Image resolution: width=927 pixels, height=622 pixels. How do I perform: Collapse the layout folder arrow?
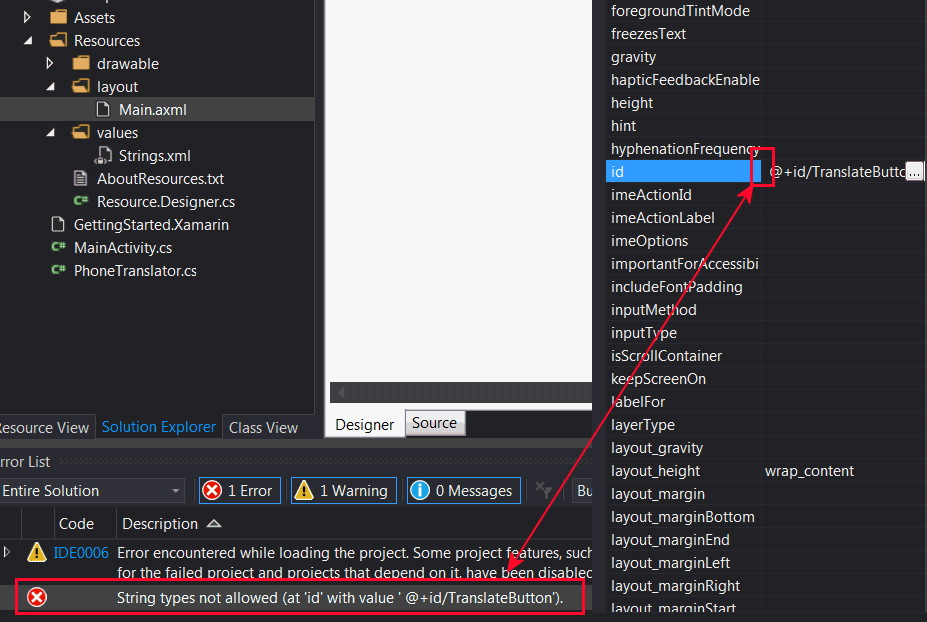click(51, 86)
